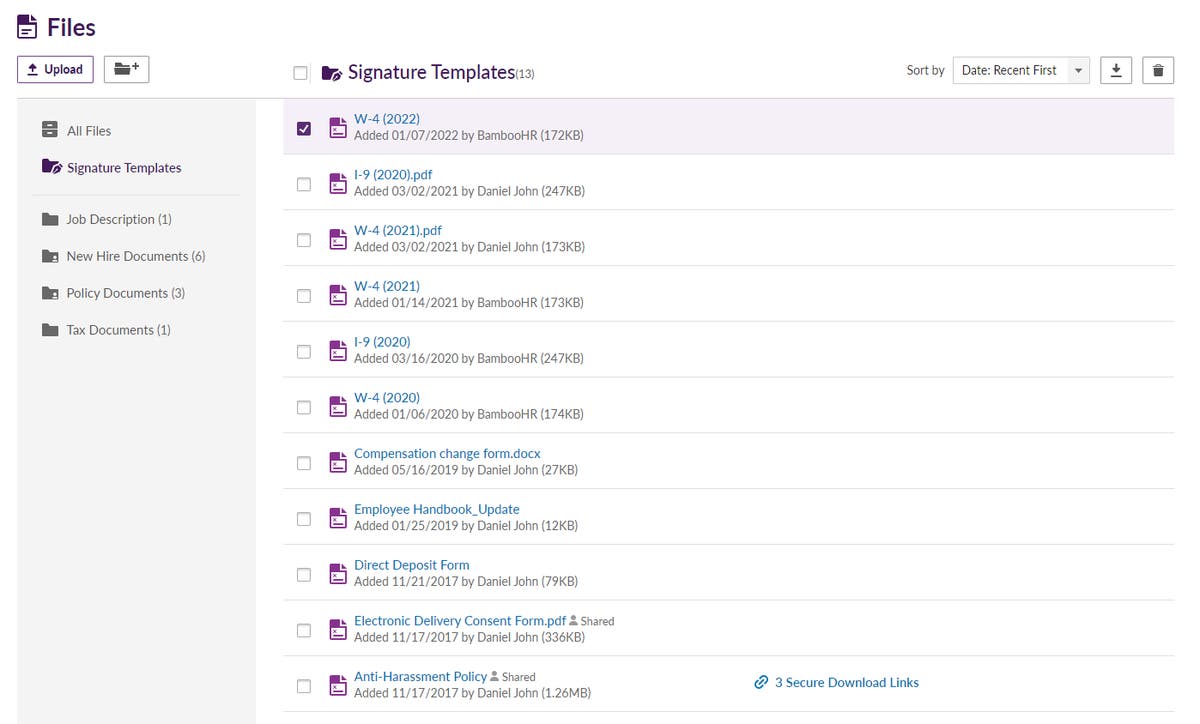Viewport: 1200px width, 724px height.
Task: Click text "Added 05/16/2019 by Daniel John (27KB)"
Action: click(466, 470)
